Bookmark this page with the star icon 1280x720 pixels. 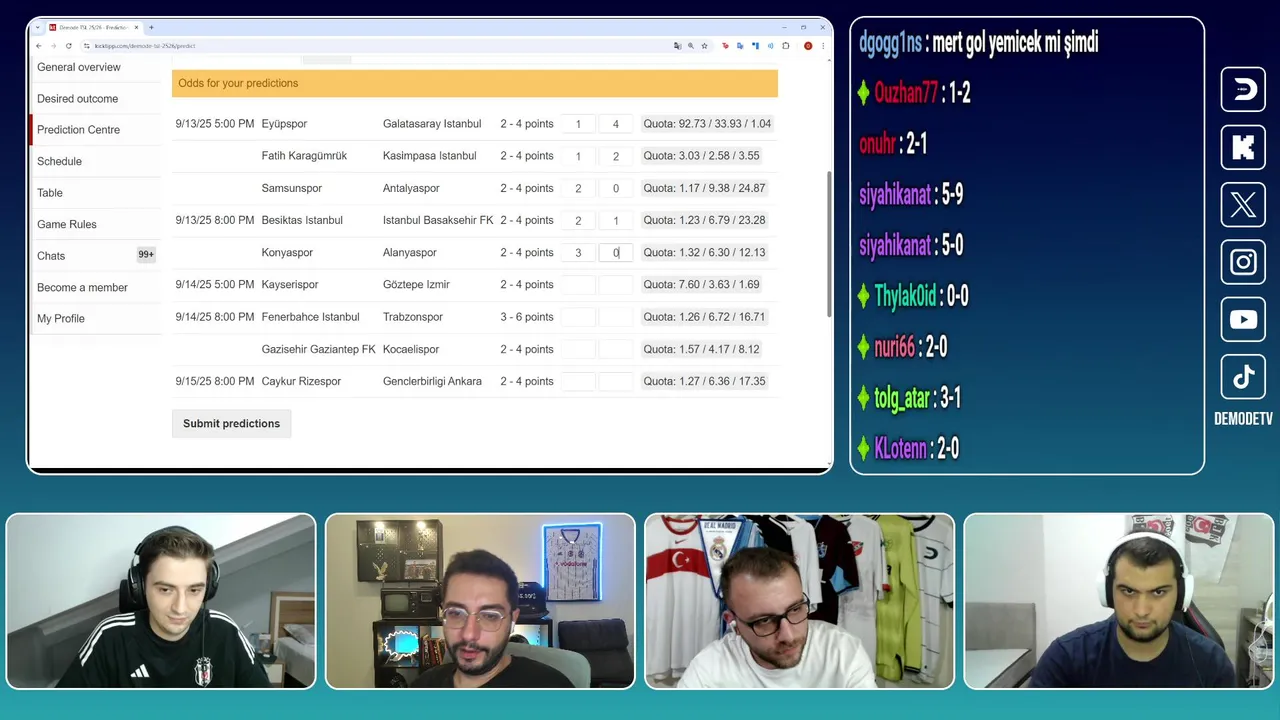(704, 46)
